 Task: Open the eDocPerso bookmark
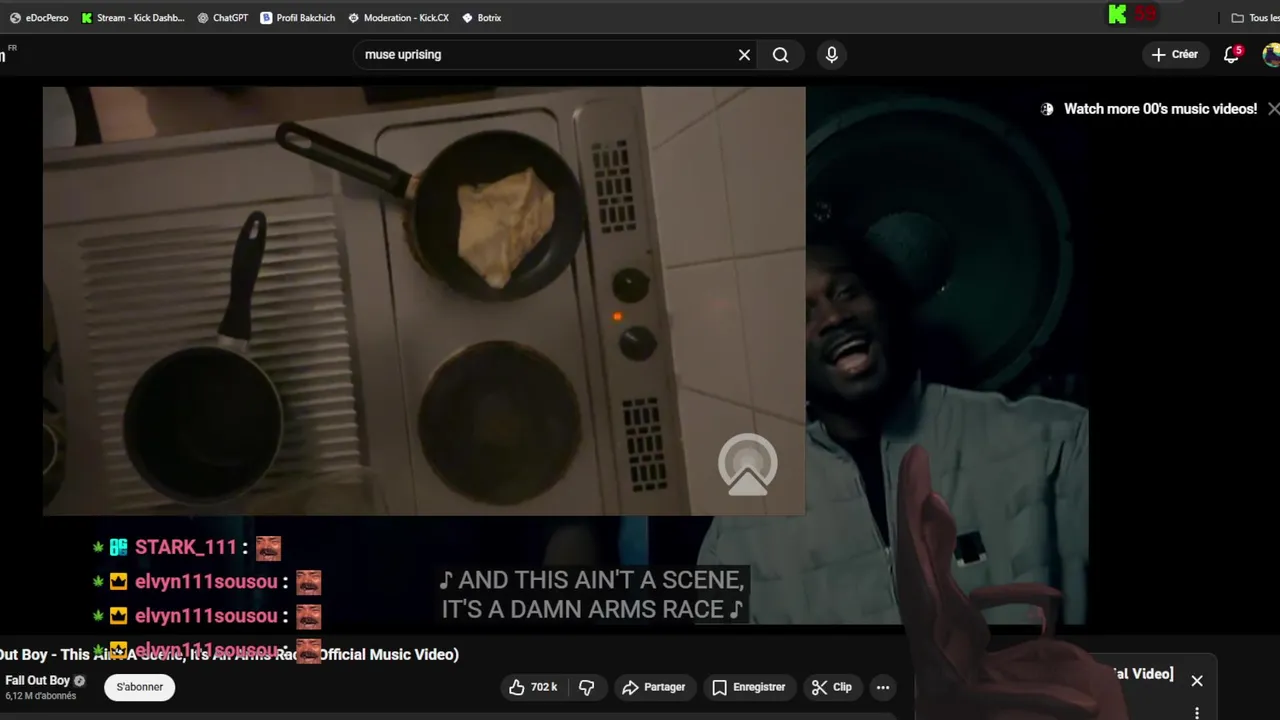tap(39, 18)
